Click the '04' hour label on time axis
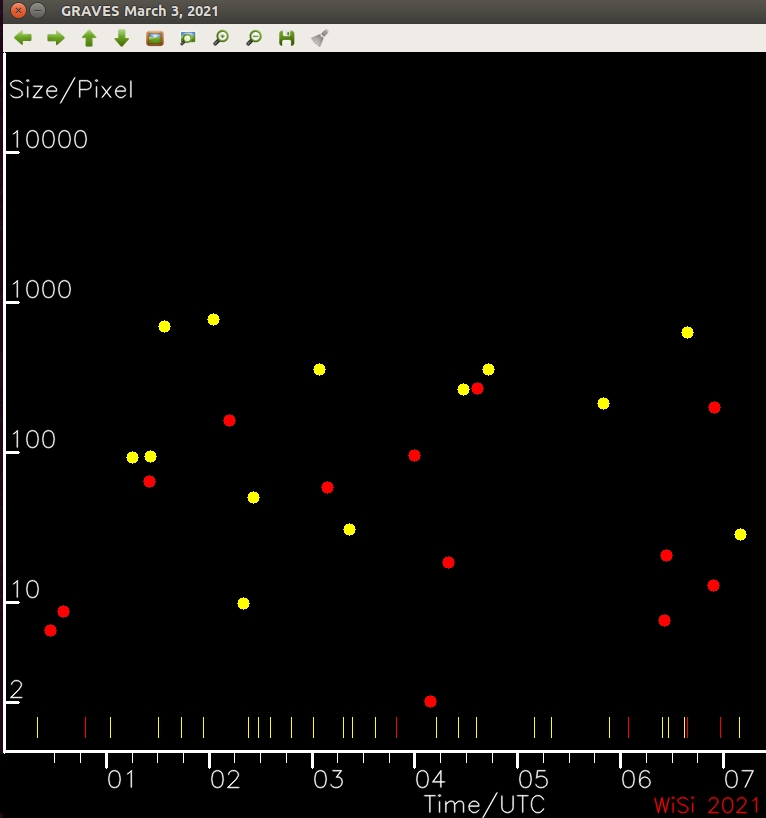766x818 pixels. [430, 780]
